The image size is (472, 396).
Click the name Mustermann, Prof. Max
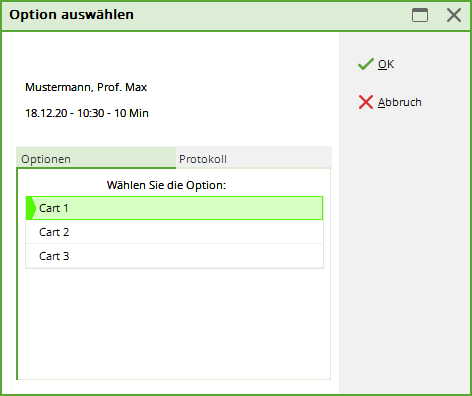point(86,87)
